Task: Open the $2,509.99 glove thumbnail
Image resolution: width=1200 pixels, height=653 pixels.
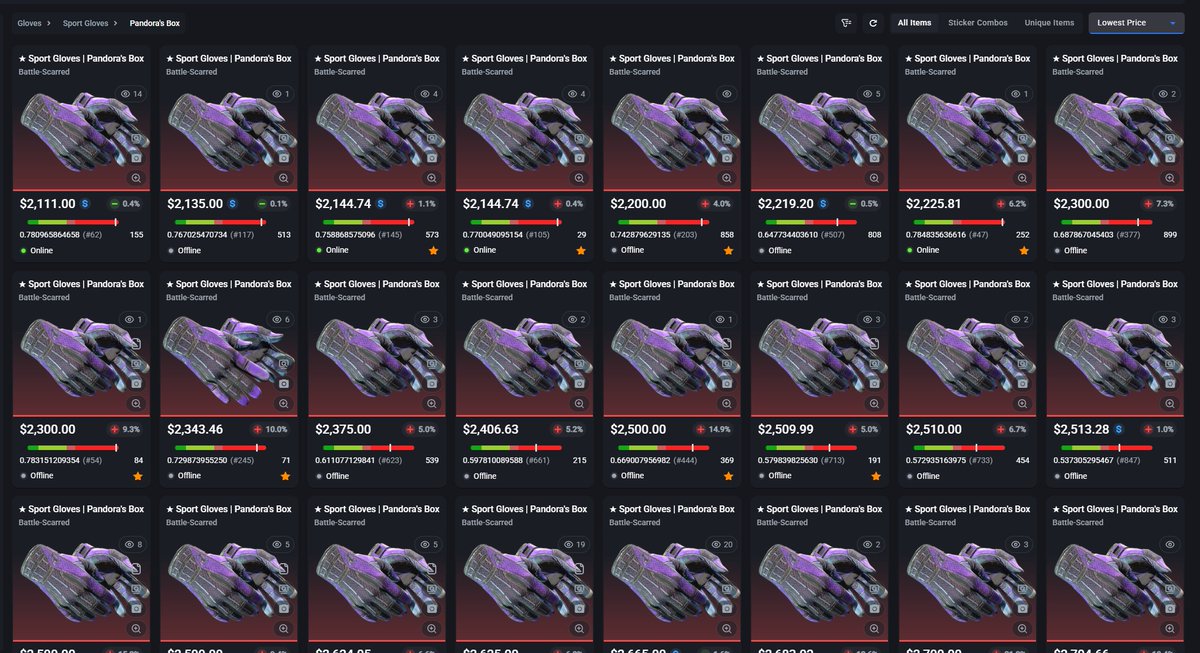Action: tap(818, 356)
